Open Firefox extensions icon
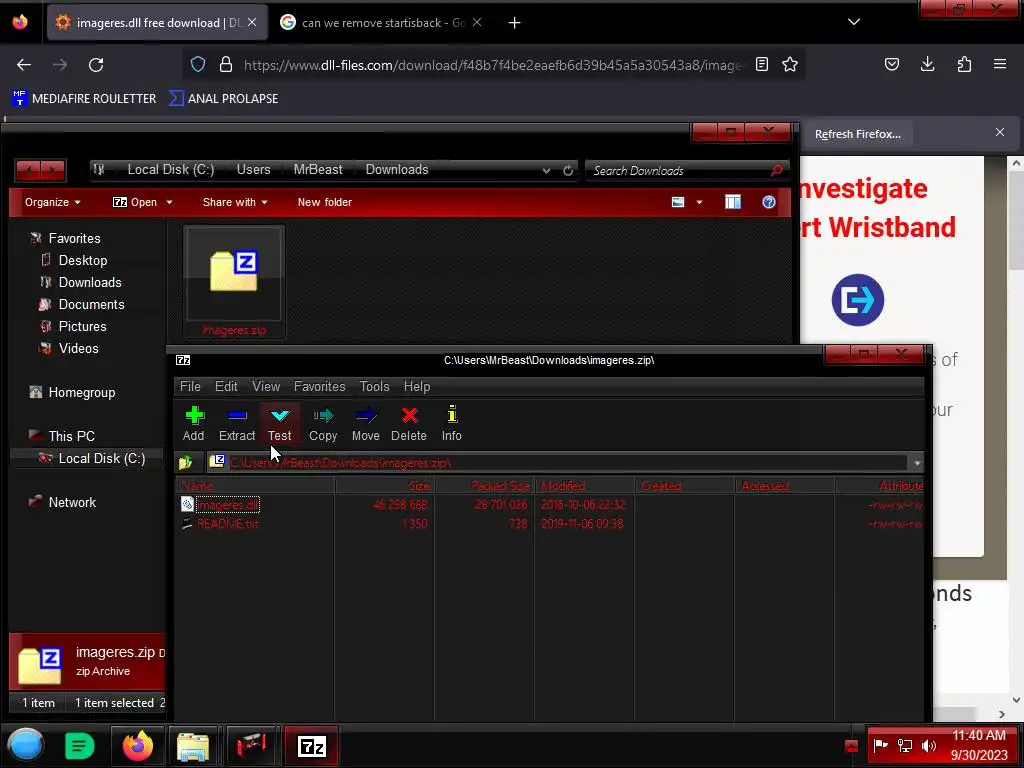Viewport: 1024px width, 768px height. click(x=964, y=64)
